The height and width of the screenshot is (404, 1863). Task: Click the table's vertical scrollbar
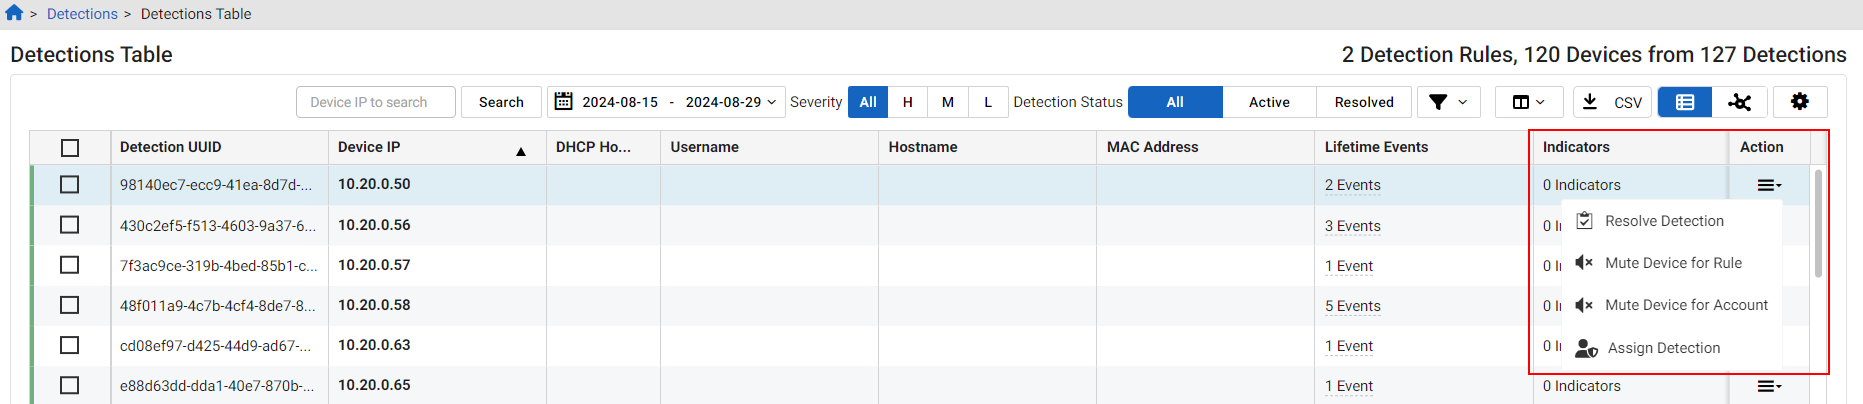(1818, 225)
